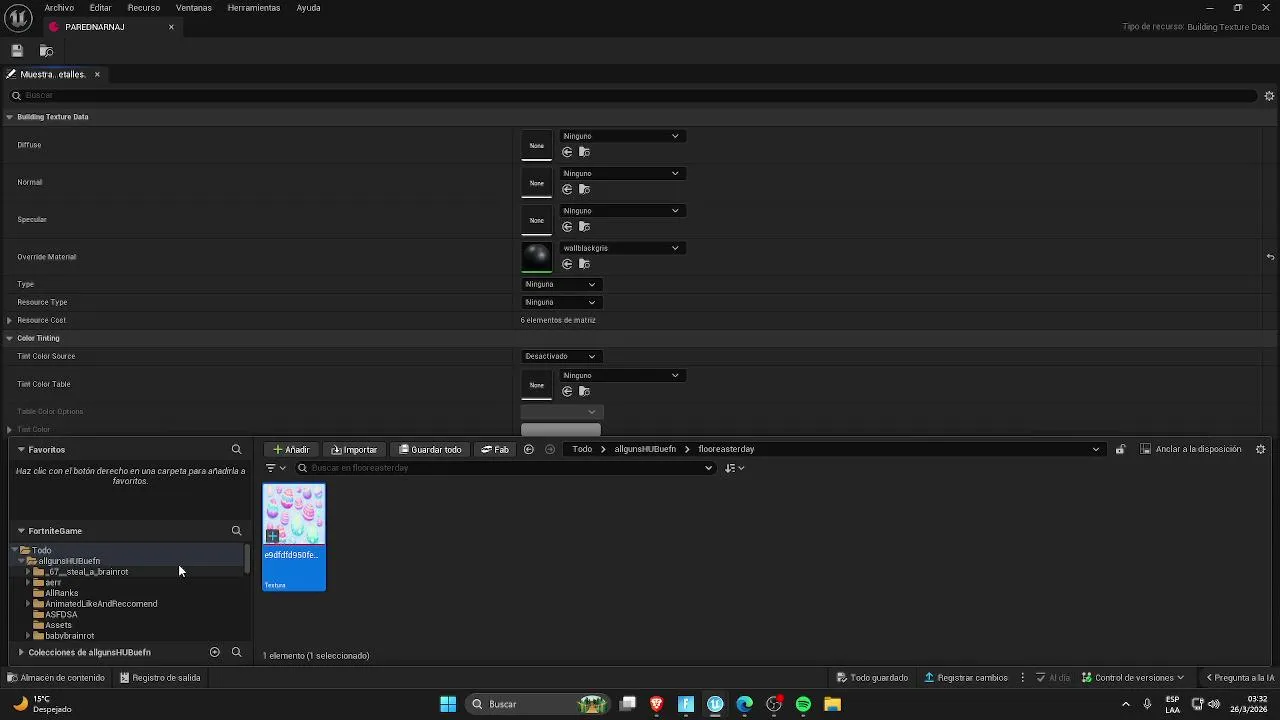Search icon in Colecciones panel
This screenshot has height=720, width=1280.
tap(236, 652)
